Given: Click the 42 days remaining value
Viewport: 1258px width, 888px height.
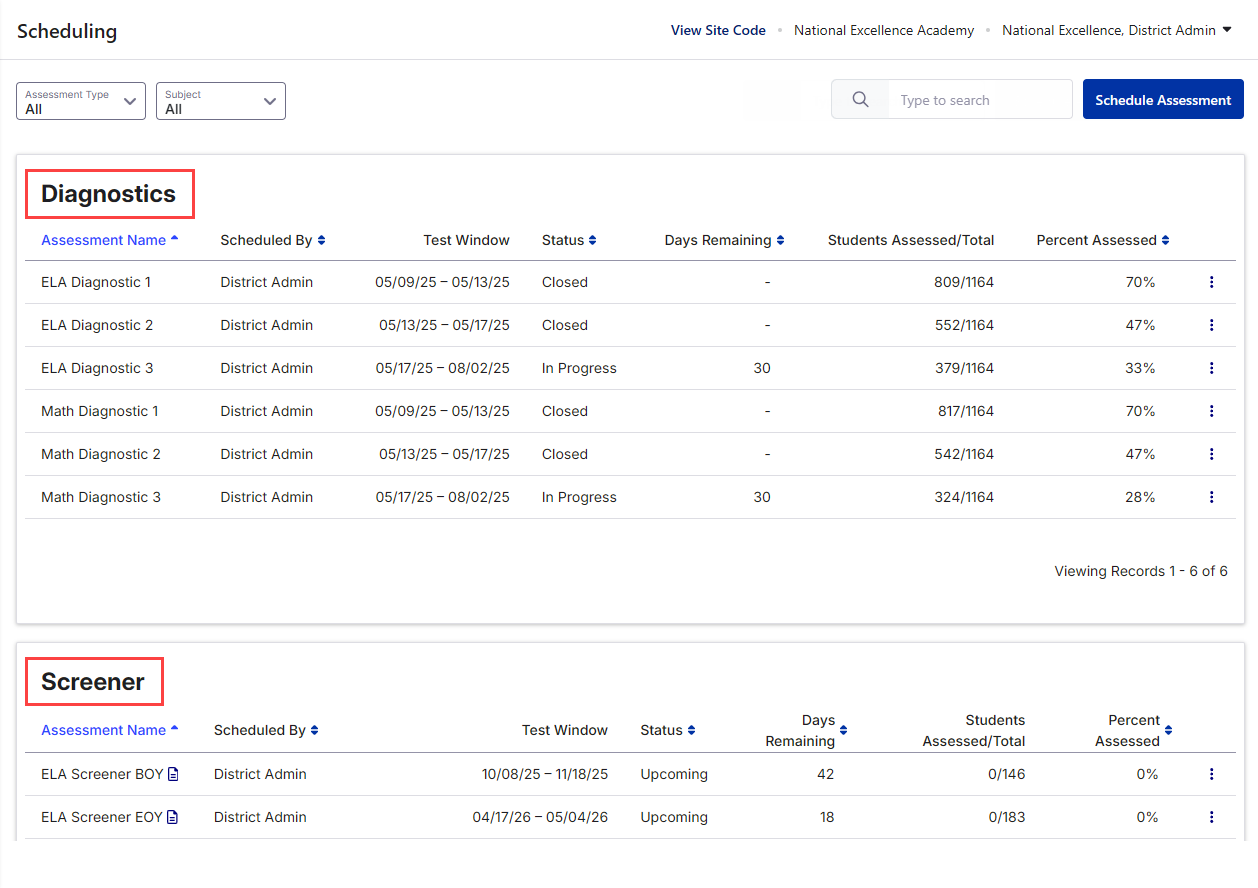Looking at the screenshot, I should click(825, 774).
